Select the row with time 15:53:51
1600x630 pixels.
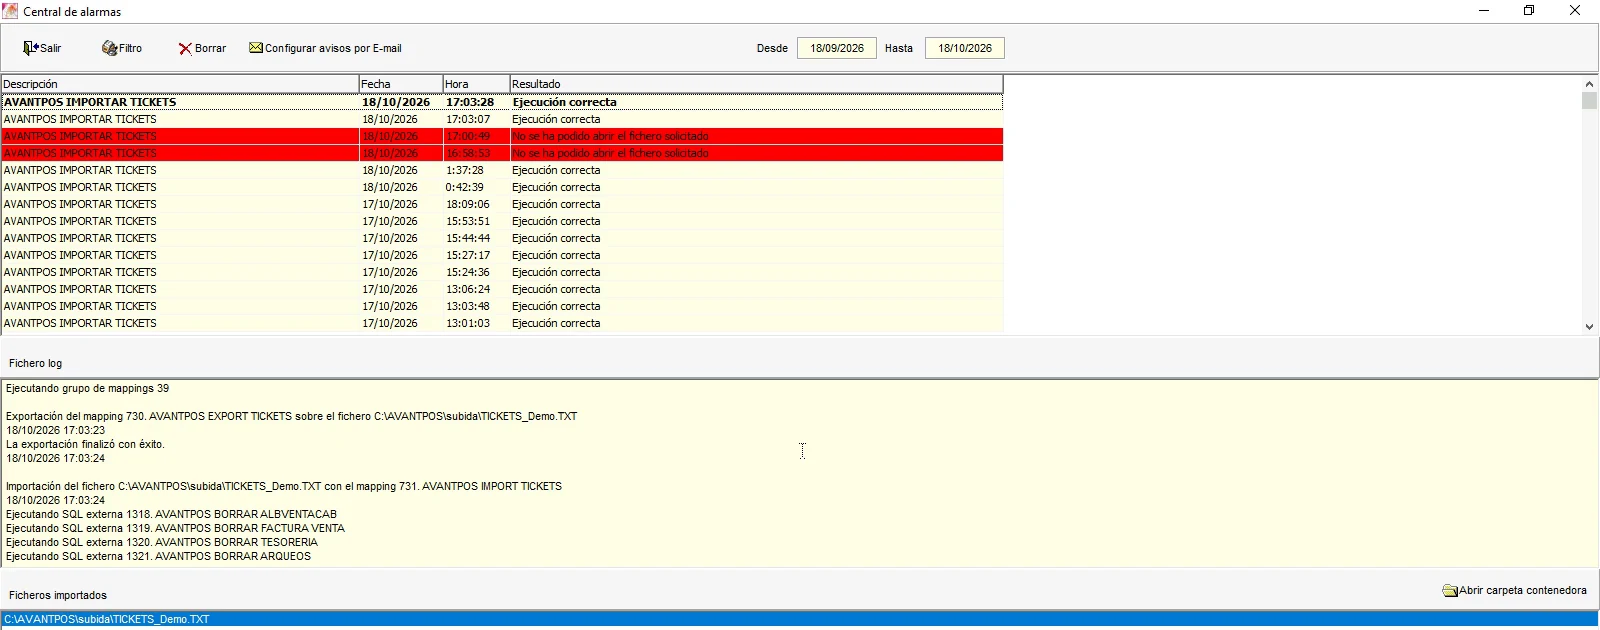502,221
